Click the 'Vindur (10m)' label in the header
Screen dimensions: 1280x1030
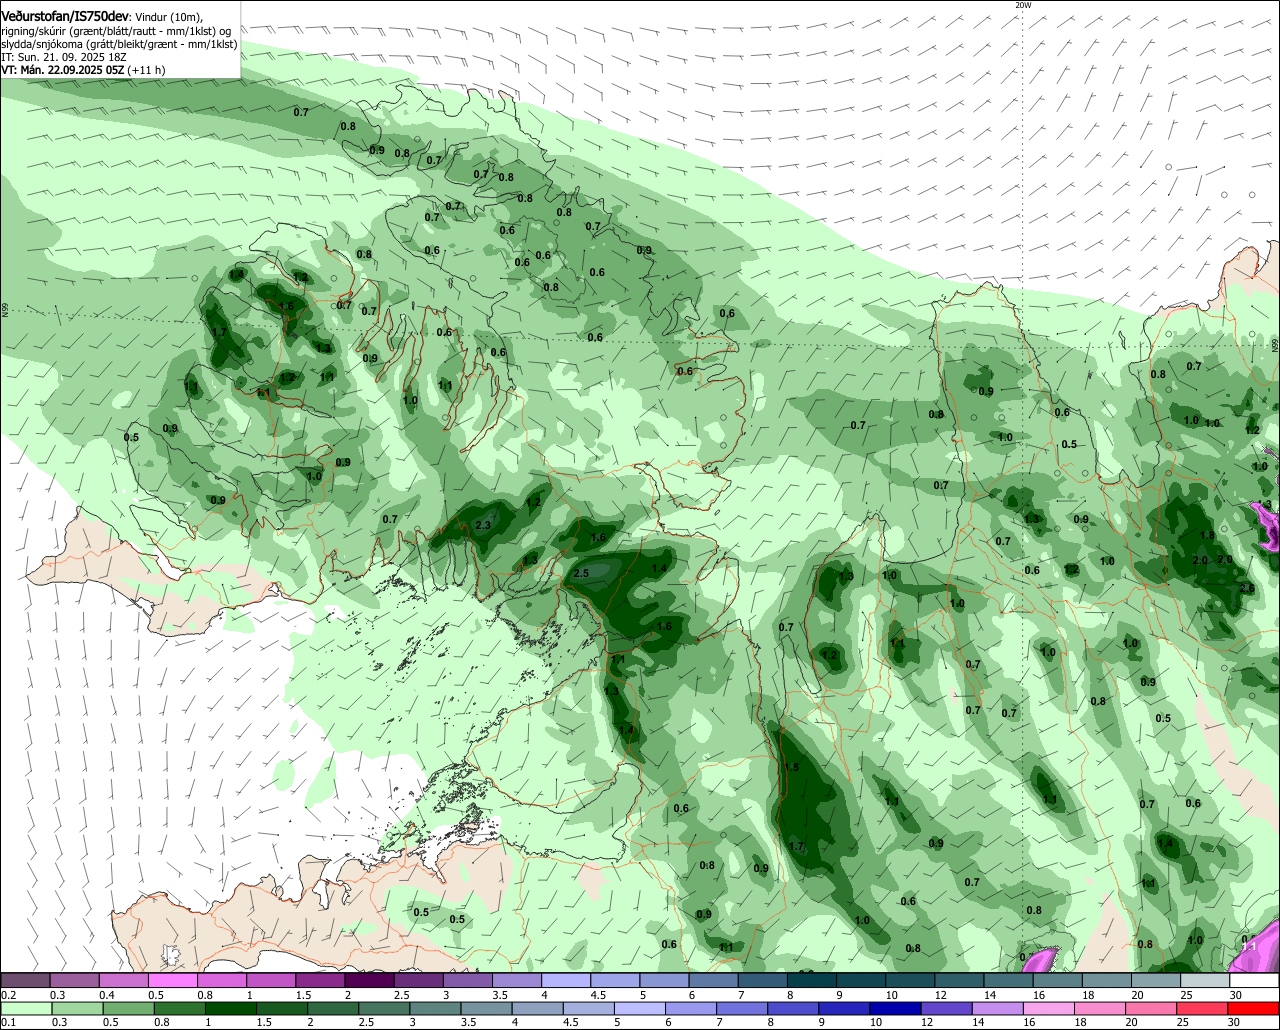tap(169, 17)
